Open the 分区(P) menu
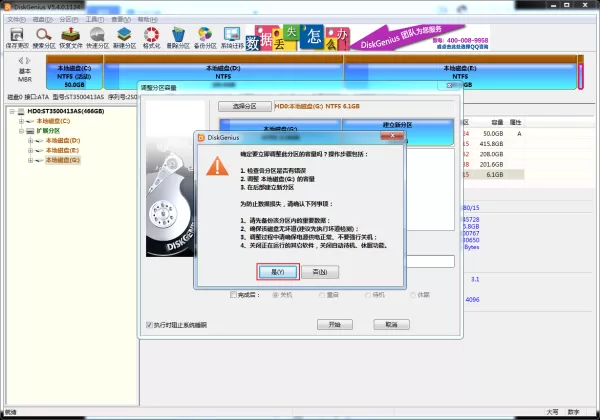 point(69,20)
